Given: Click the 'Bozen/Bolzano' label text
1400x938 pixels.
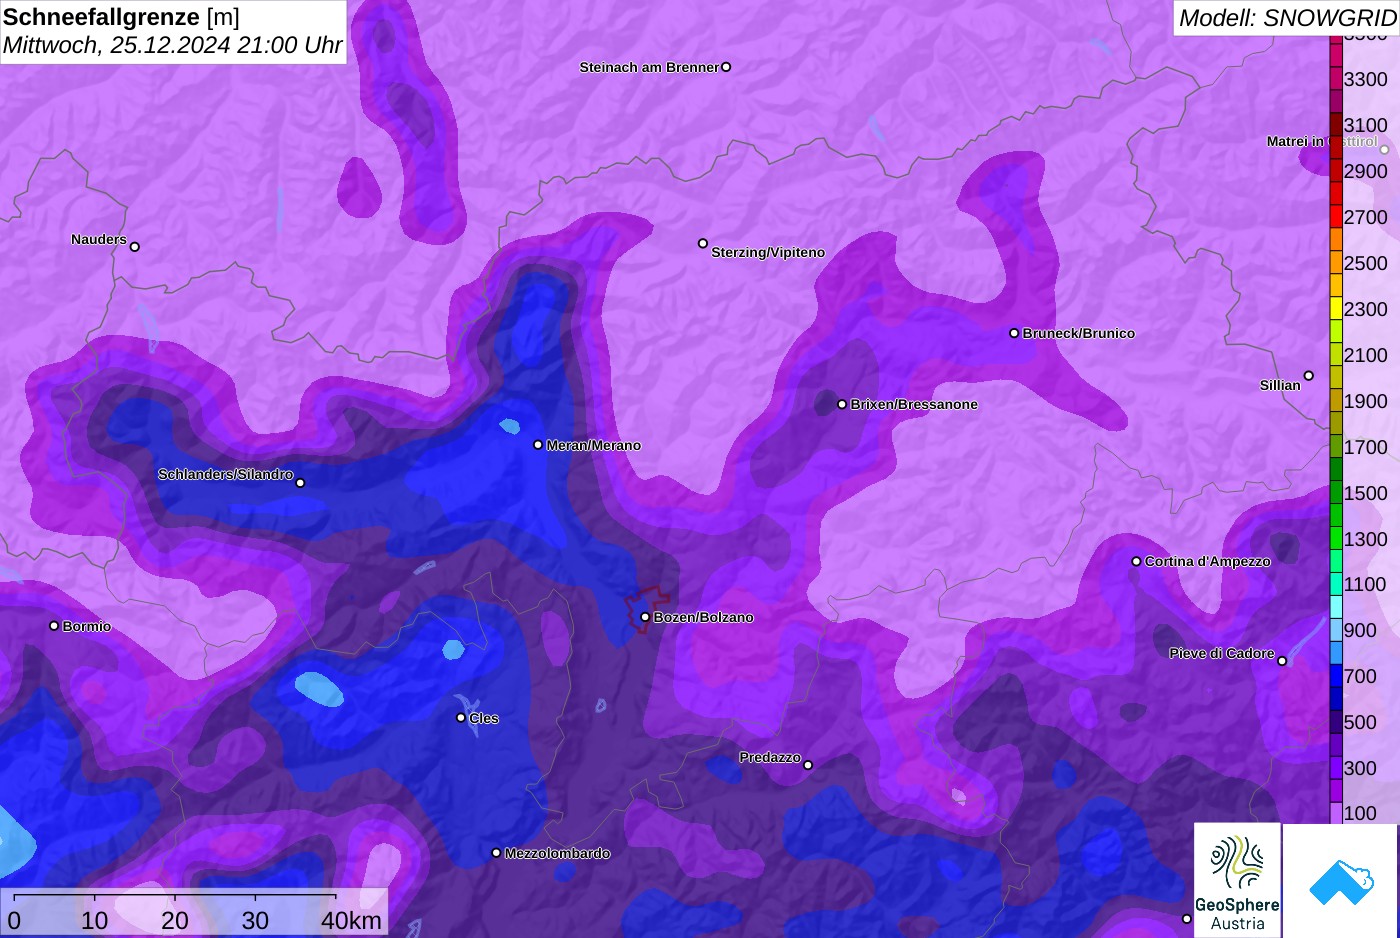Looking at the screenshot, I should (x=704, y=617).
